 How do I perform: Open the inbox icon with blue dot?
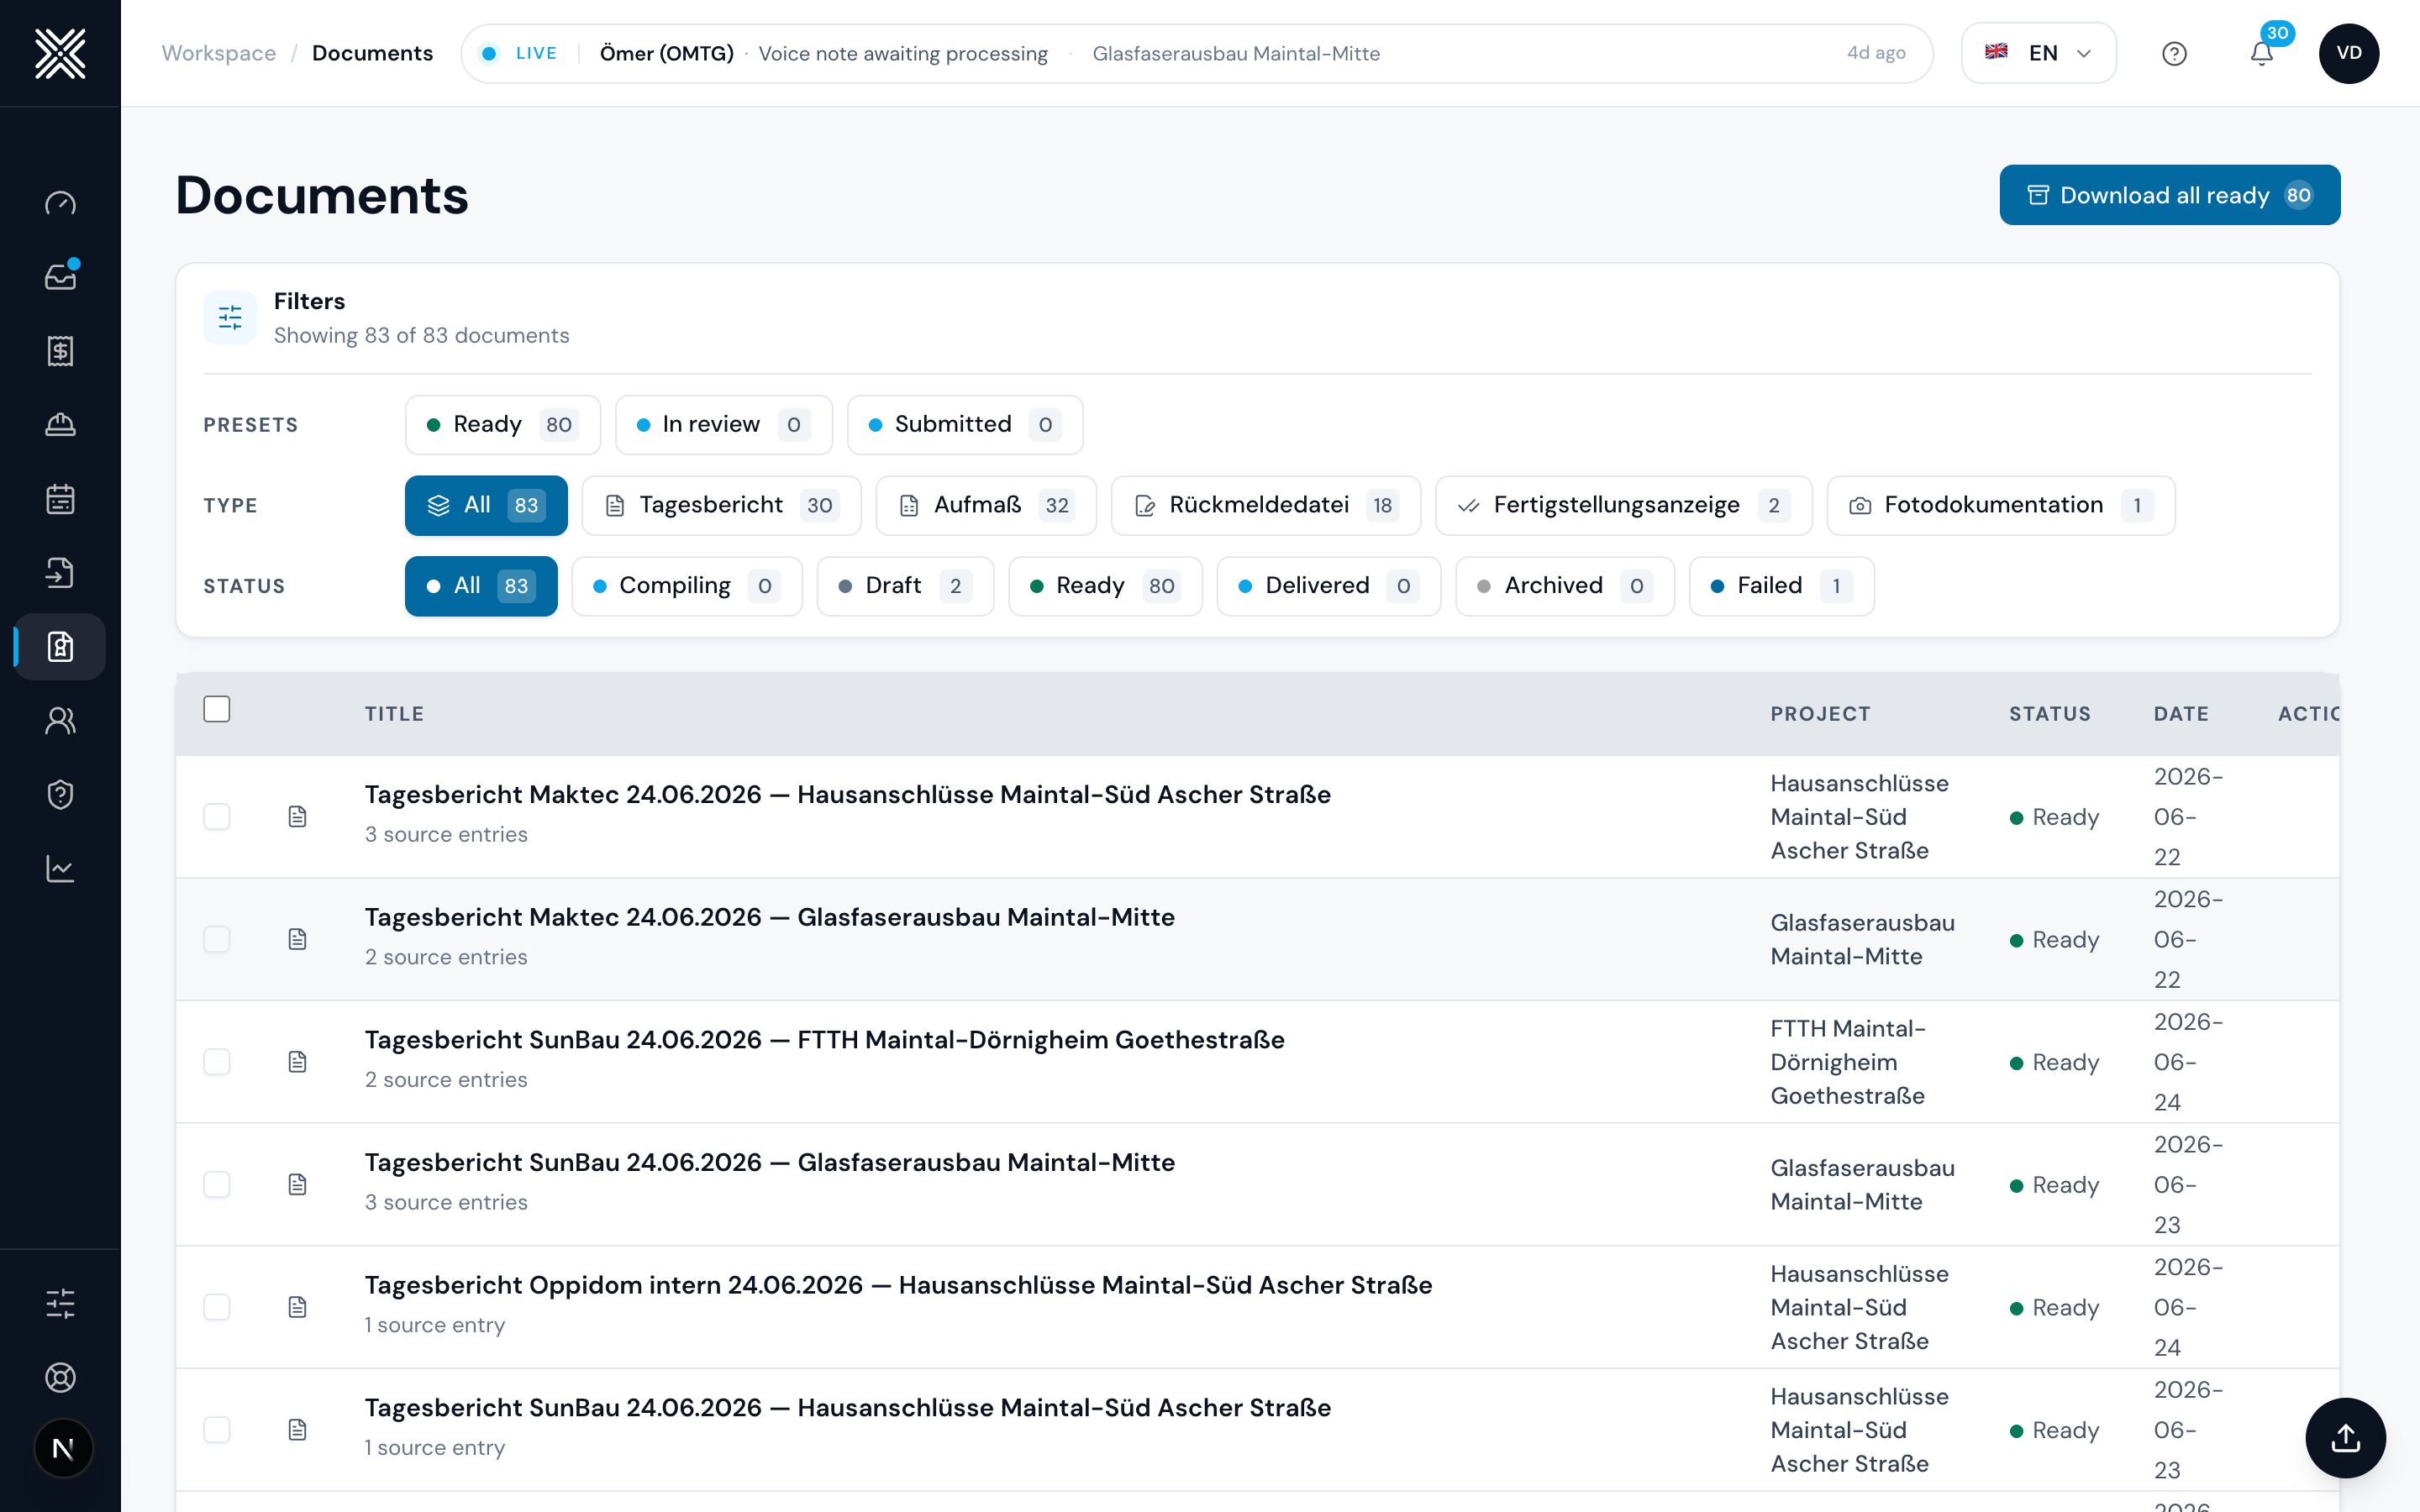coord(60,277)
